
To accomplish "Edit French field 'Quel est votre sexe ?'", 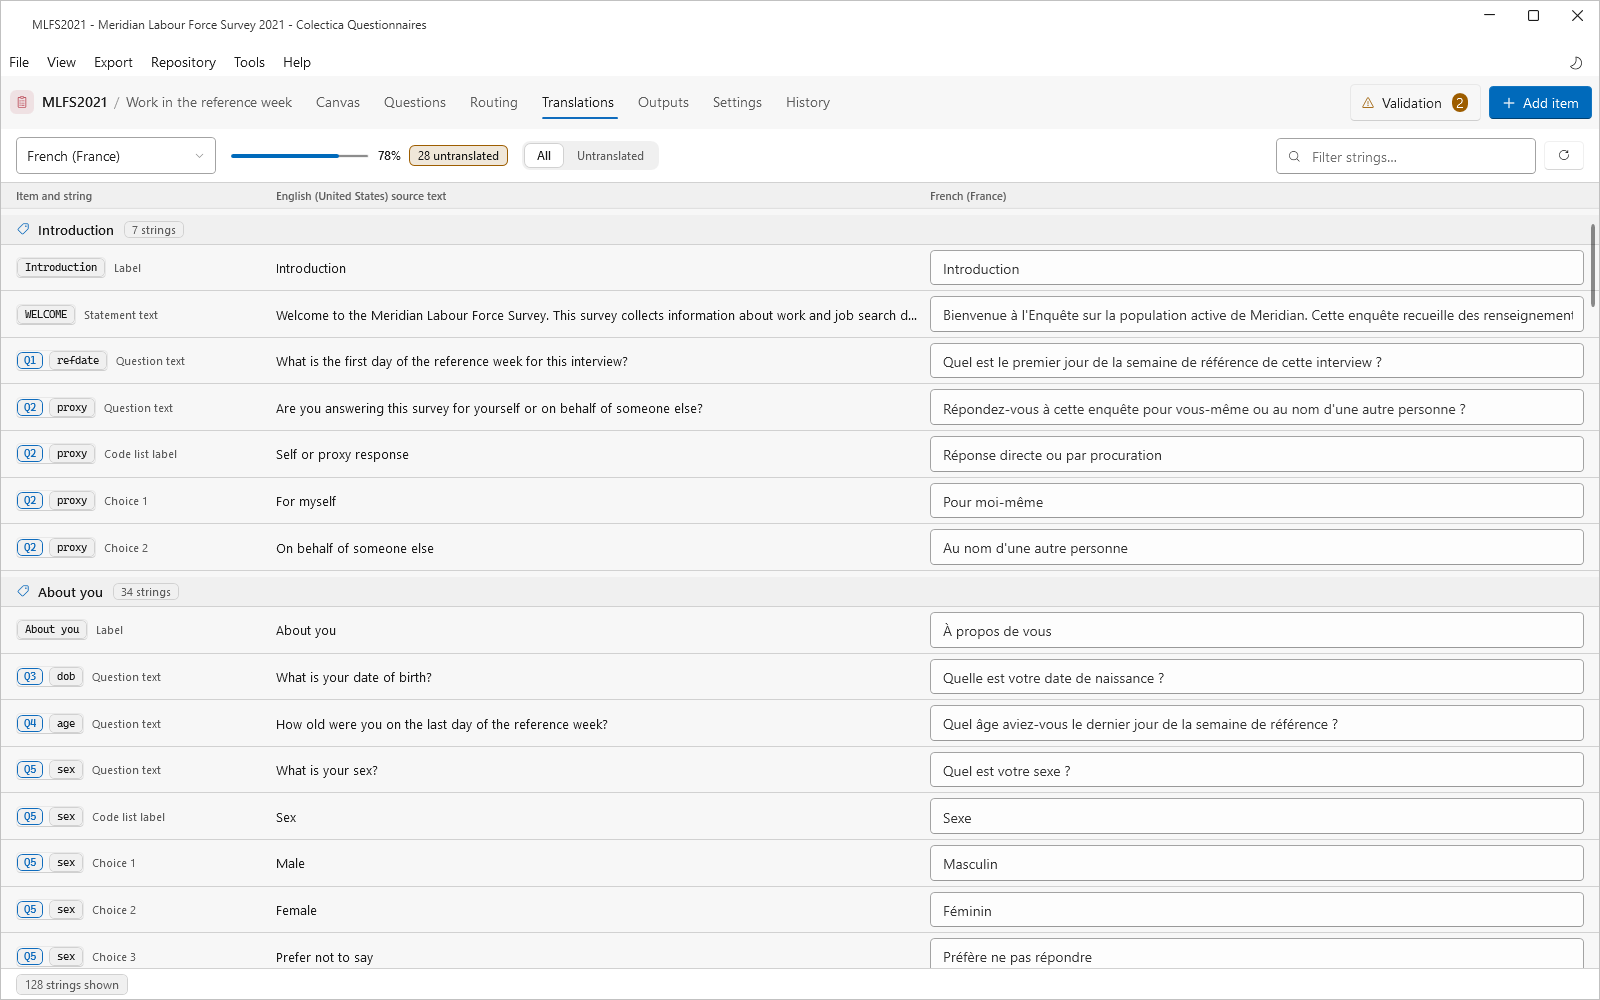I will (1257, 770).
